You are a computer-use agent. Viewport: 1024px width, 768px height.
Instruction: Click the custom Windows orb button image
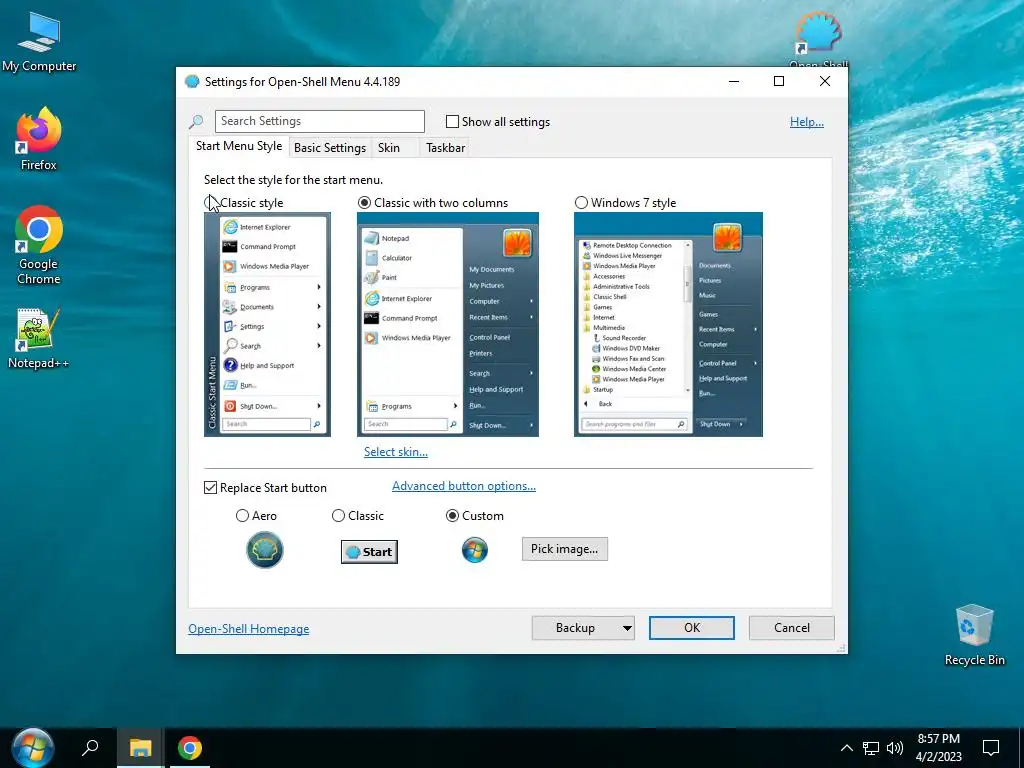[475, 550]
